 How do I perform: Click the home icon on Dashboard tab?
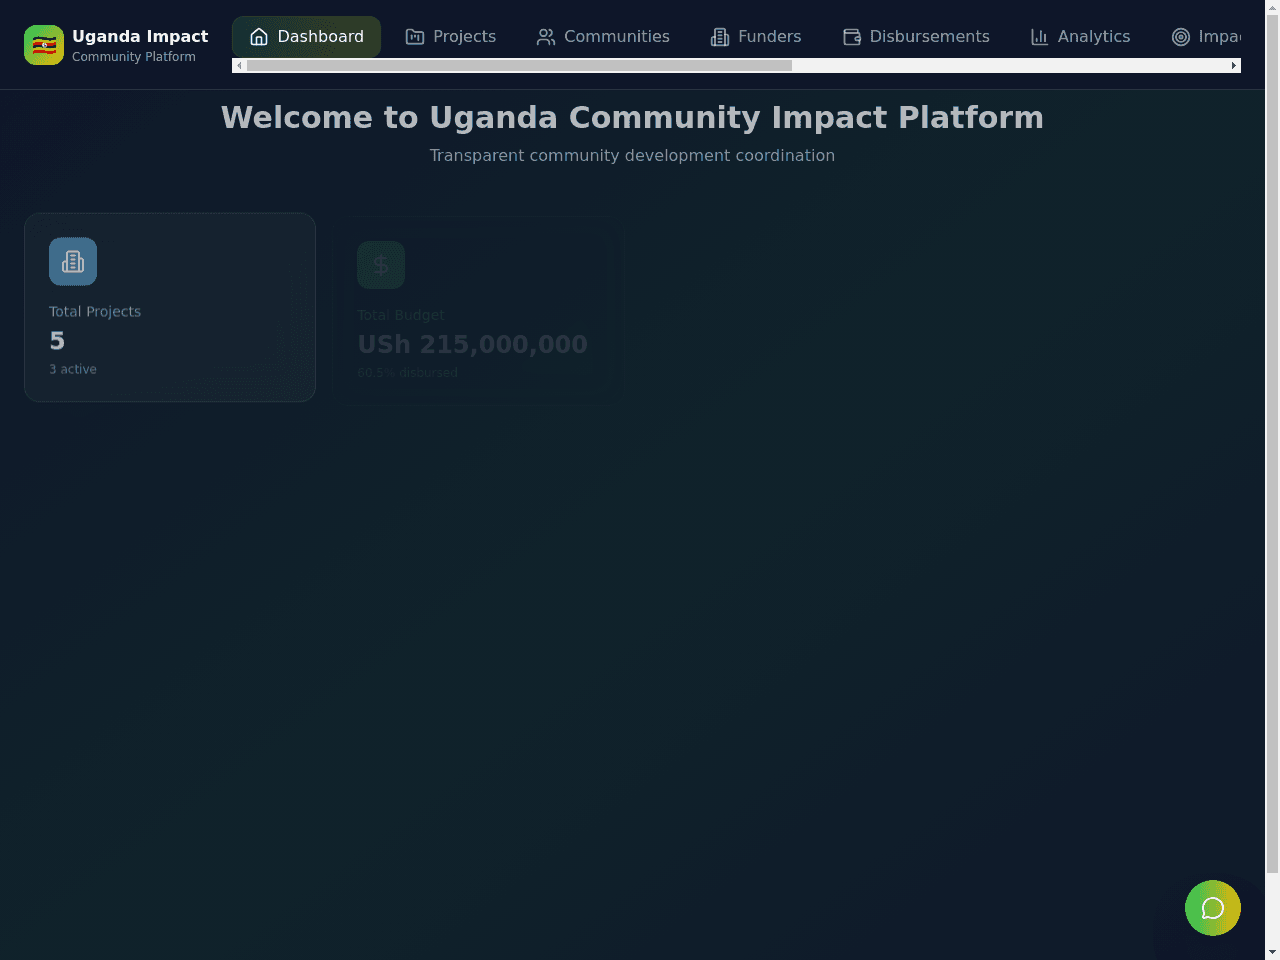259,37
